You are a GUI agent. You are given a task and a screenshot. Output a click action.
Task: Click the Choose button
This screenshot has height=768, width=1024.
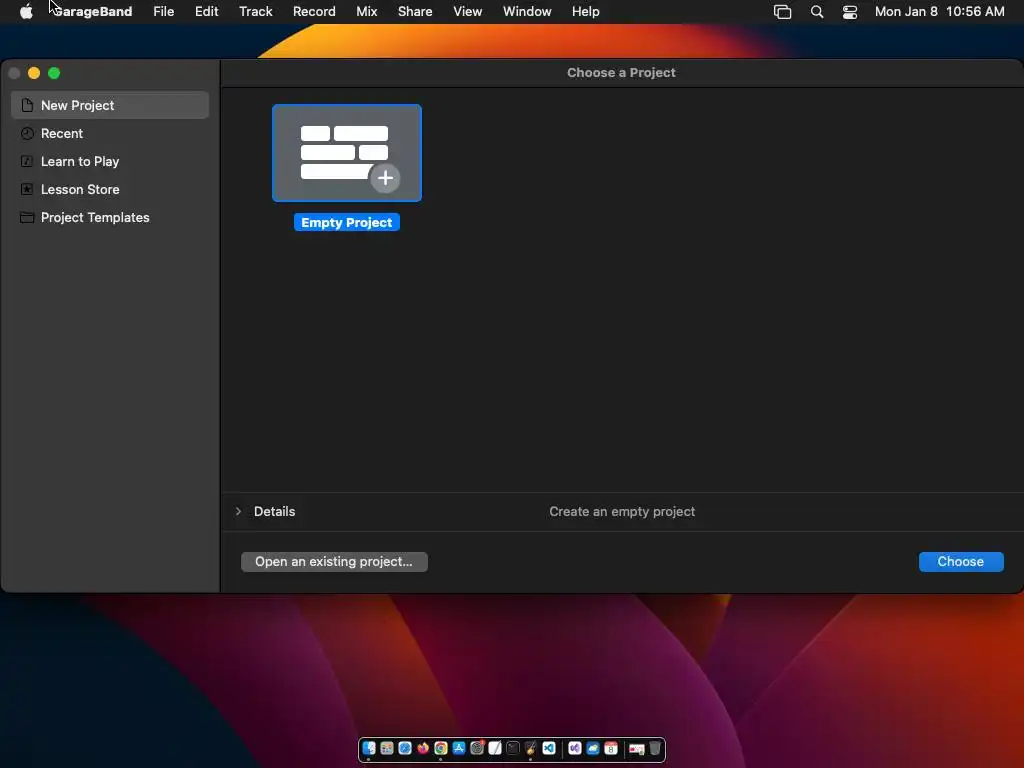pyautogui.click(x=961, y=562)
